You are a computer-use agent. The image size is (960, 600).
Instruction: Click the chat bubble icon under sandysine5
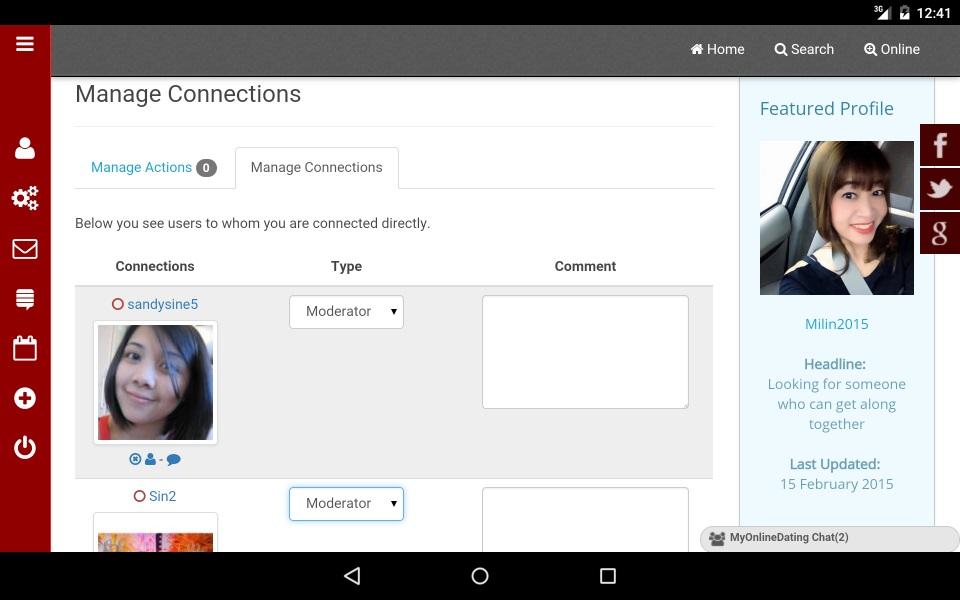pyautogui.click(x=173, y=459)
